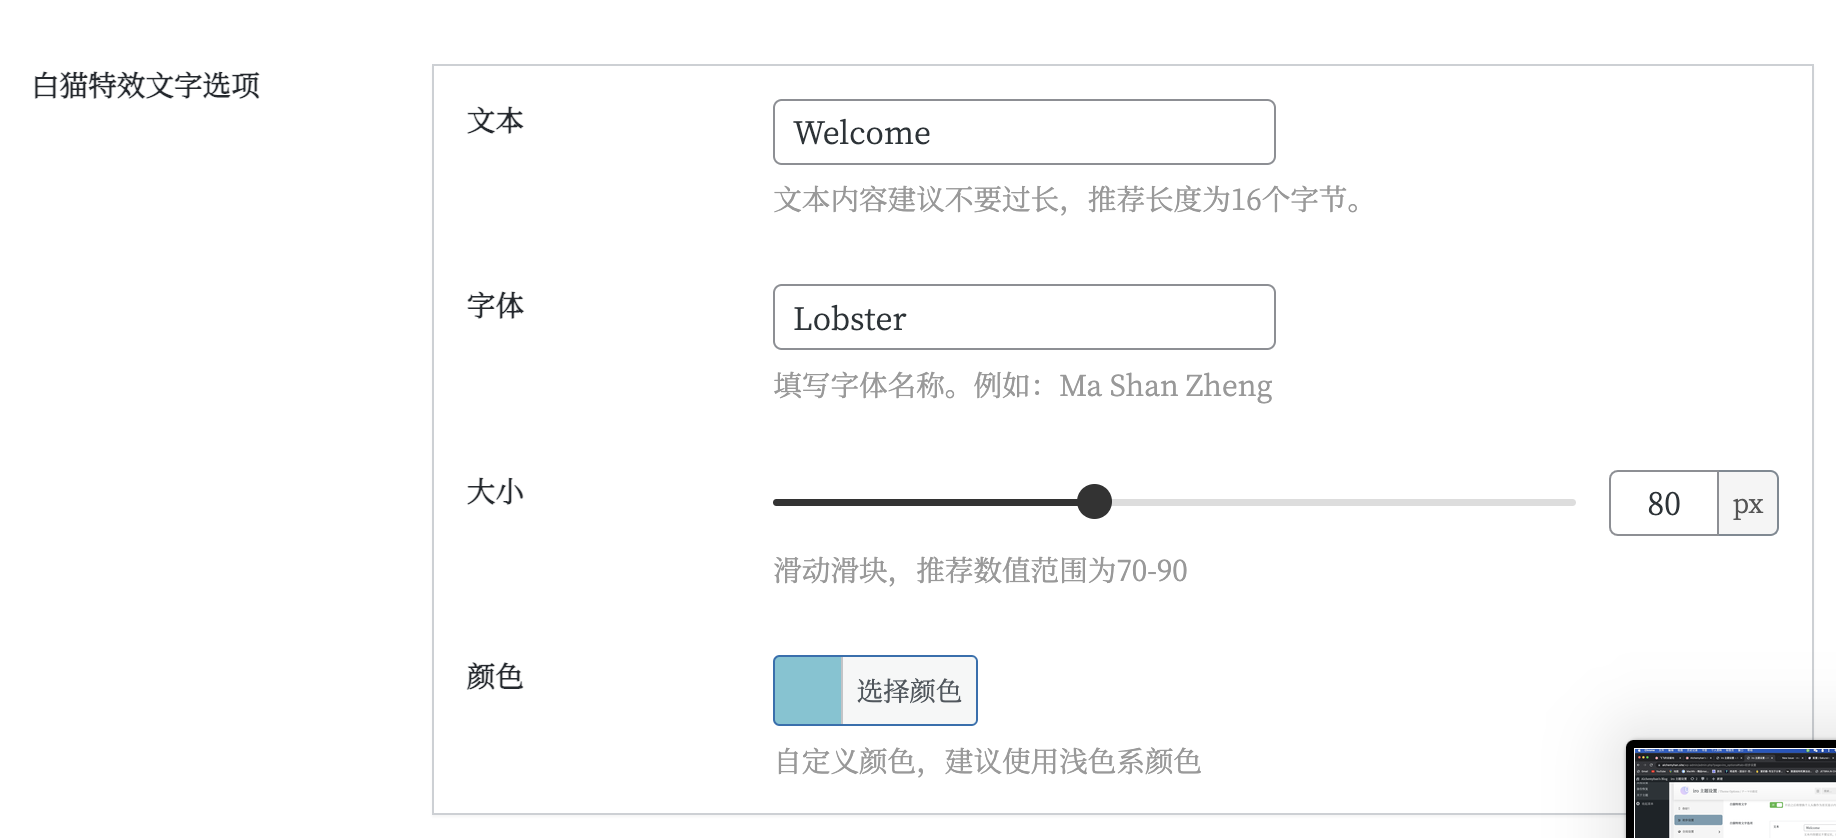Click the 文本 field label
Image resolution: width=1836 pixels, height=838 pixels.
(495, 121)
